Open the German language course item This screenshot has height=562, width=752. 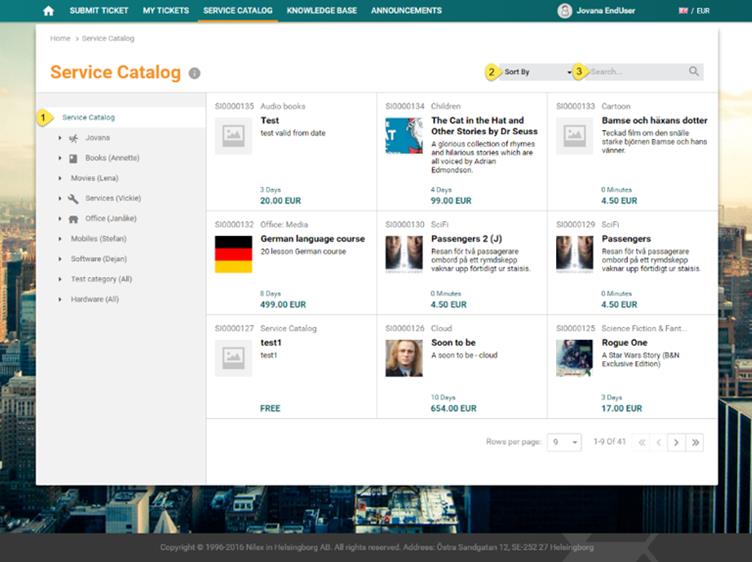[312, 239]
